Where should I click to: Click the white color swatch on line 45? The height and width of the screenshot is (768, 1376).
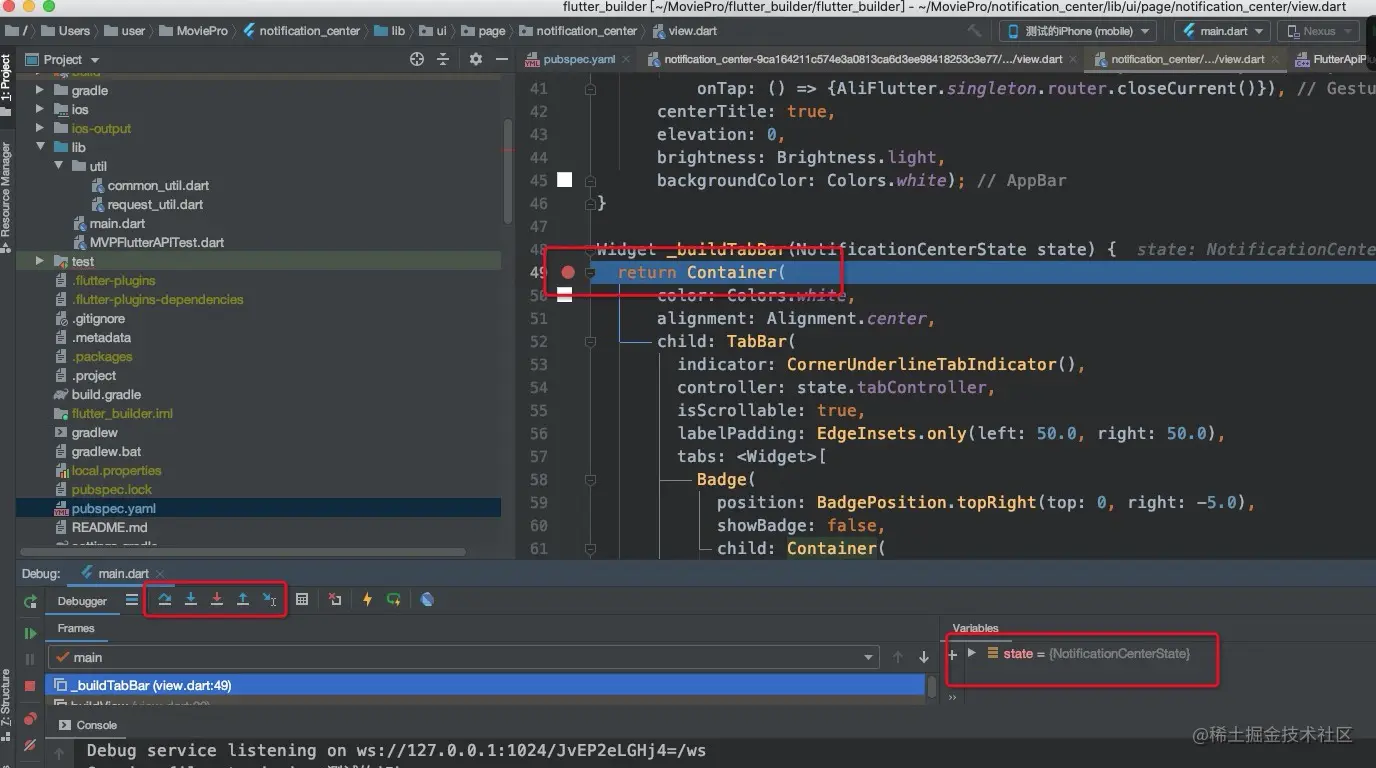[x=564, y=180]
